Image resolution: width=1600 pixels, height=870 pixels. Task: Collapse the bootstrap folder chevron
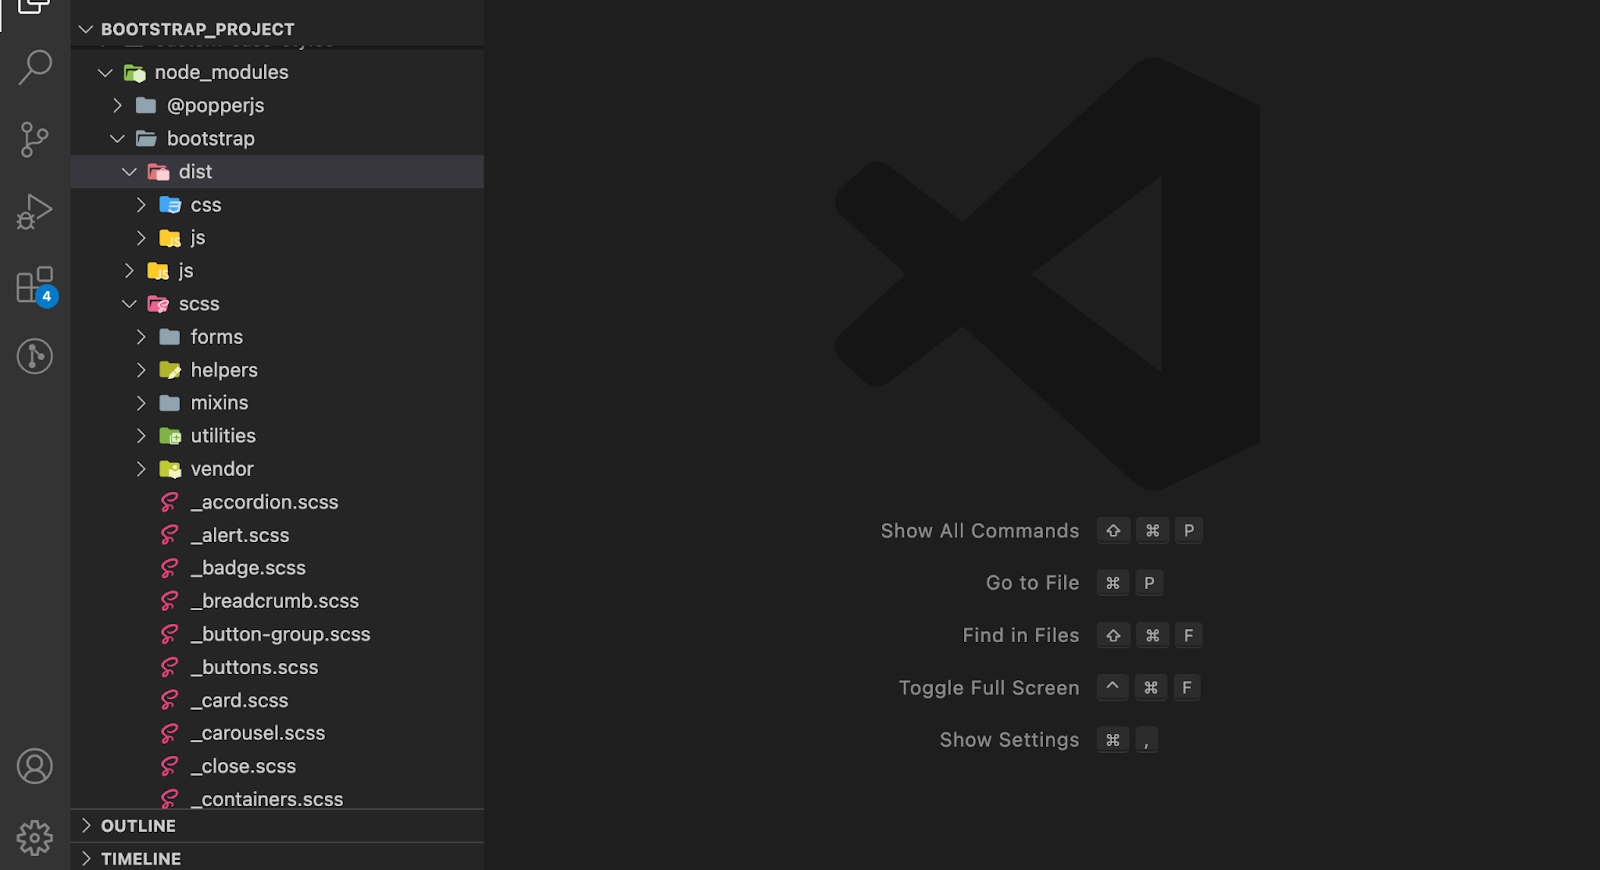(x=117, y=138)
